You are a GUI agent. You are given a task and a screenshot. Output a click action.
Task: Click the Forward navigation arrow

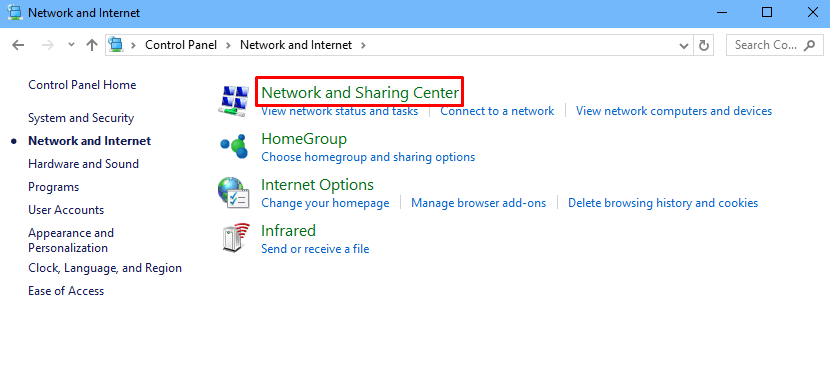coord(48,45)
